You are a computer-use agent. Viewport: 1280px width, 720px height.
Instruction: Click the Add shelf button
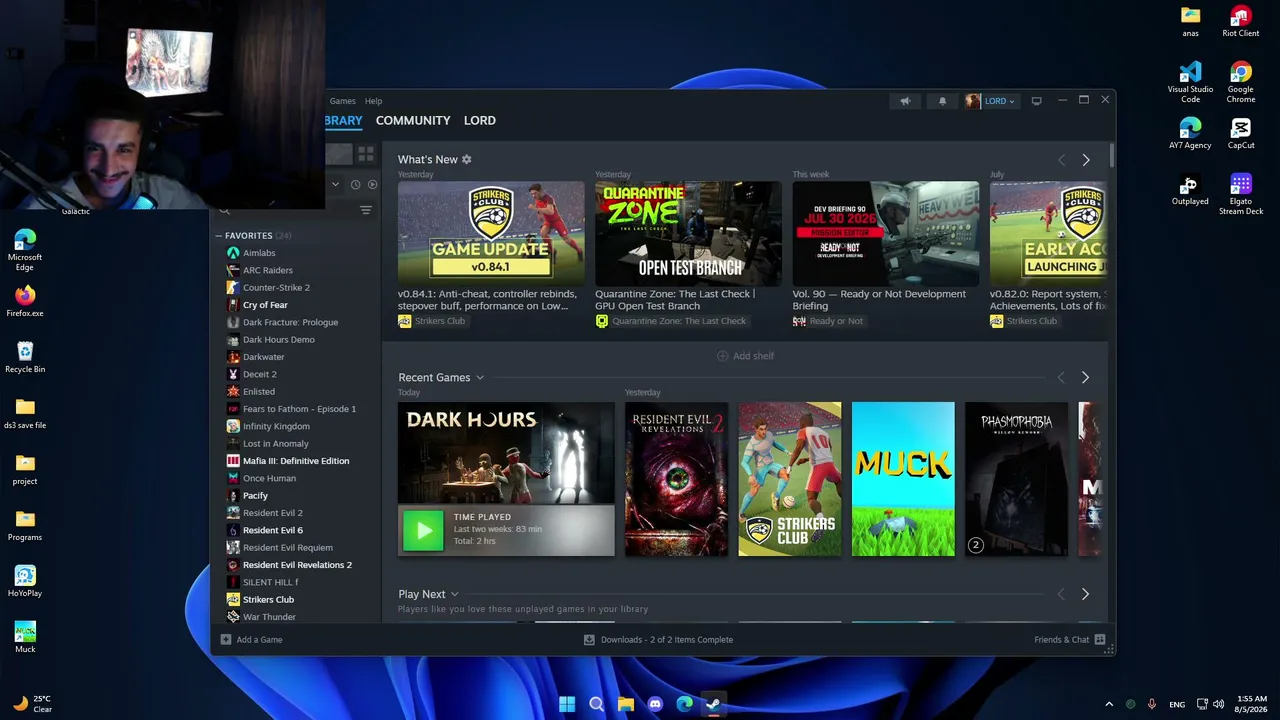point(746,356)
